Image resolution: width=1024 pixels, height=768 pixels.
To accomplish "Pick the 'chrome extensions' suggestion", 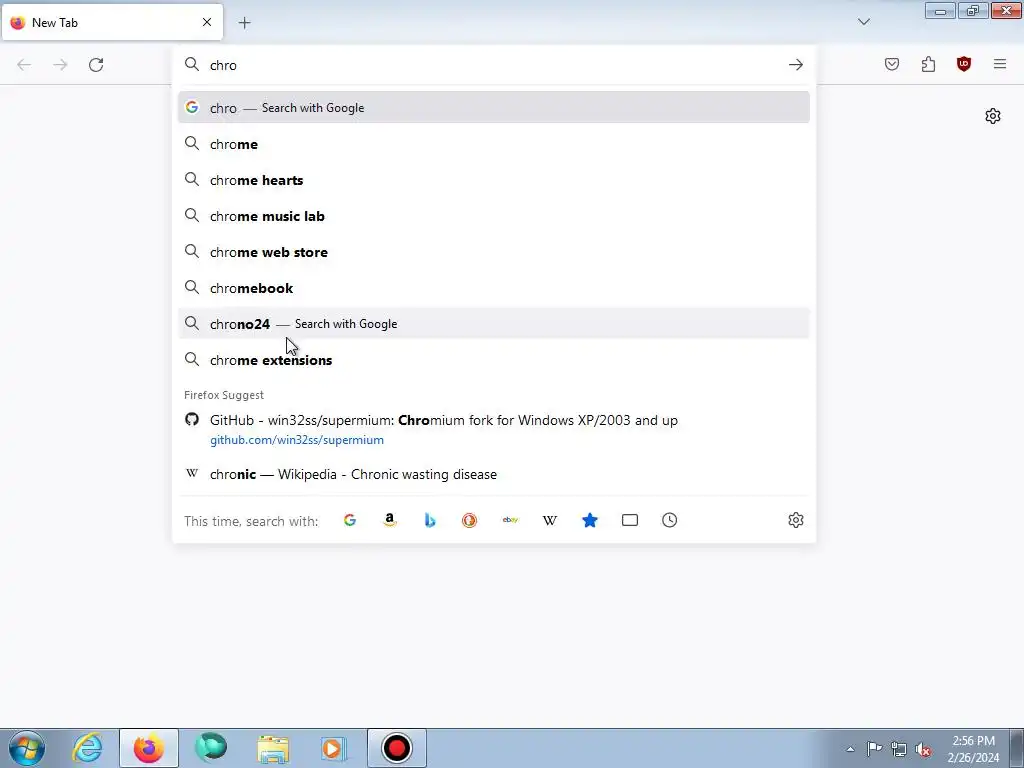I will [x=493, y=360].
